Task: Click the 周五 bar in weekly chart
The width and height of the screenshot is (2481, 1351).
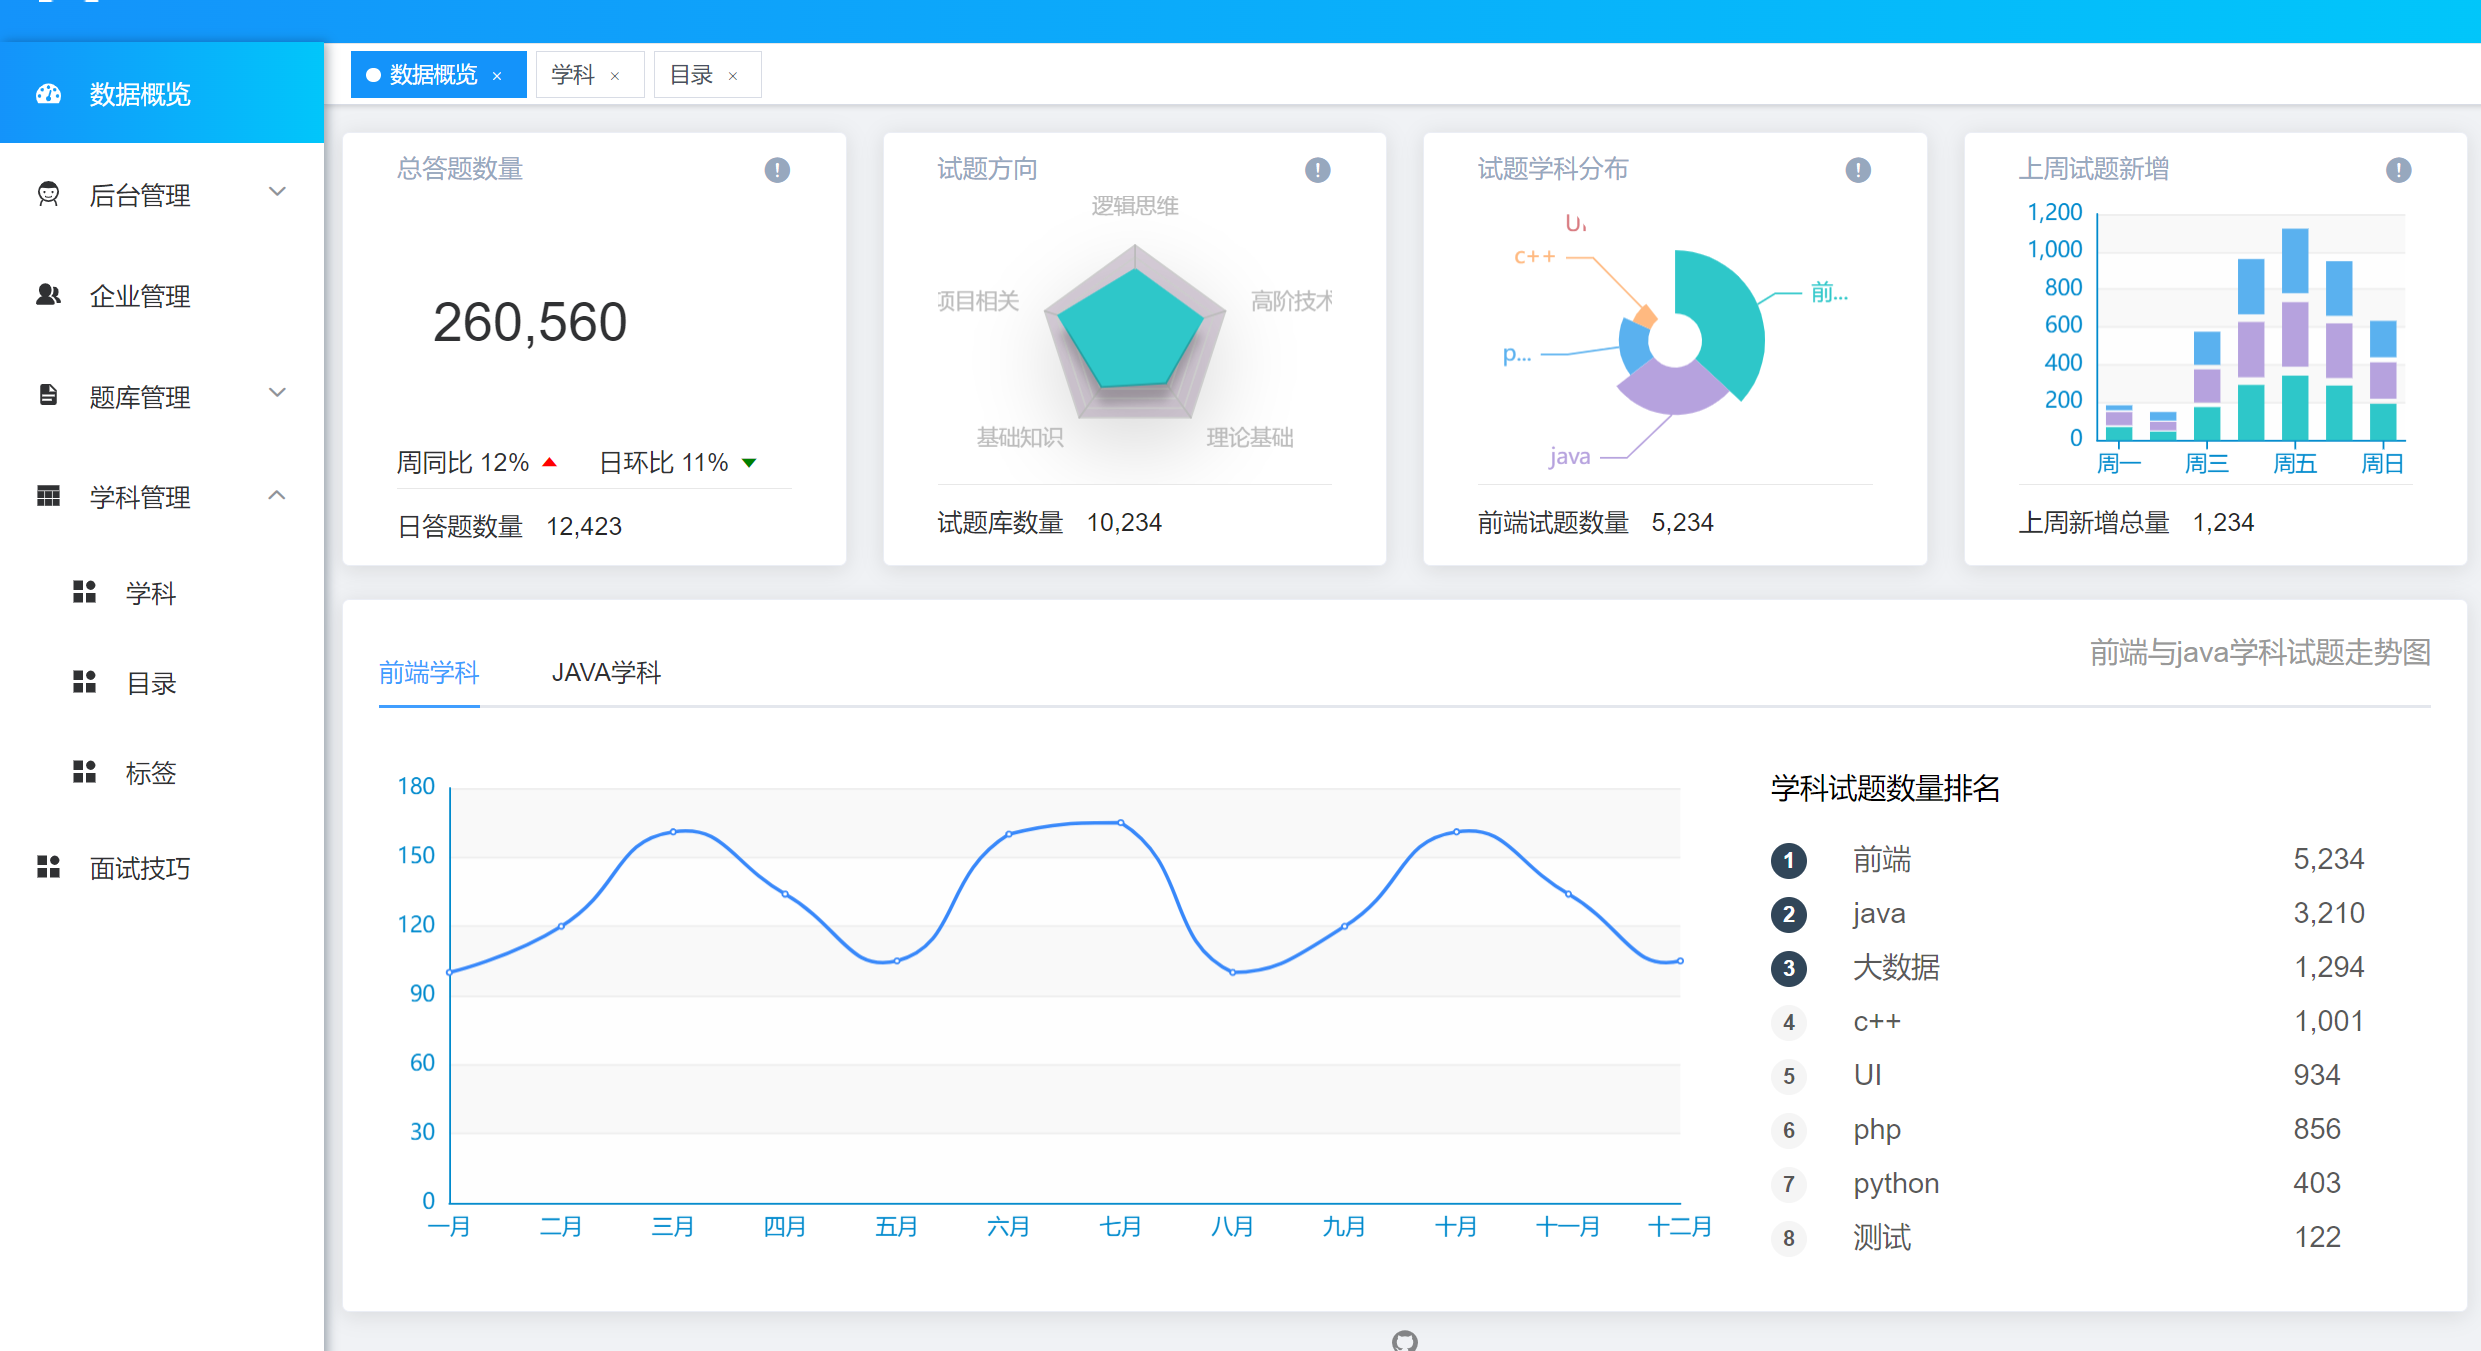Action: [x=2295, y=335]
